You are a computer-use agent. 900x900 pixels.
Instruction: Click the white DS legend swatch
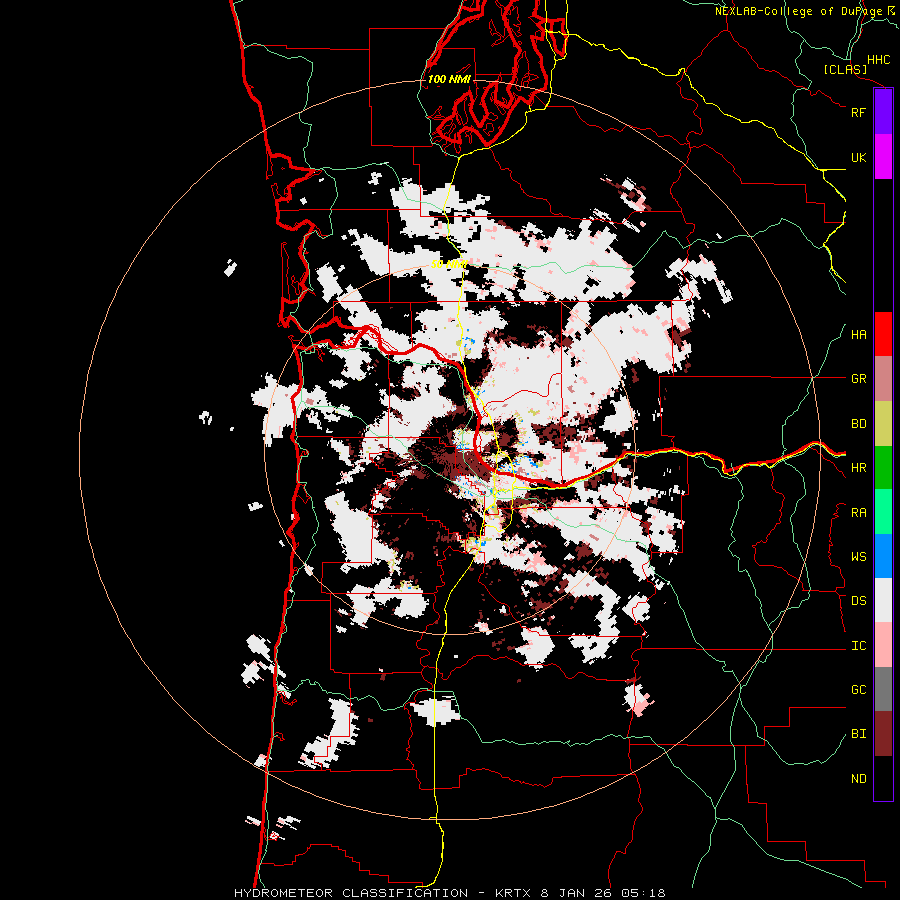(x=883, y=600)
